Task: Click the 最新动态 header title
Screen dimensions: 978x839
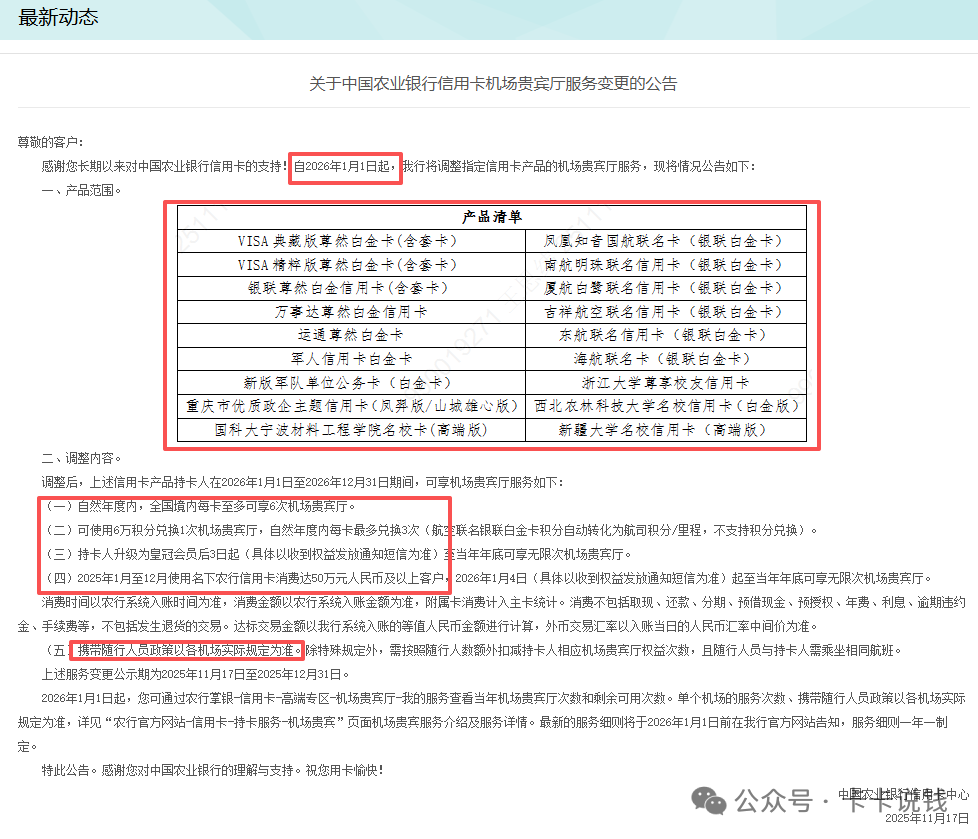Action: click(58, 17)
